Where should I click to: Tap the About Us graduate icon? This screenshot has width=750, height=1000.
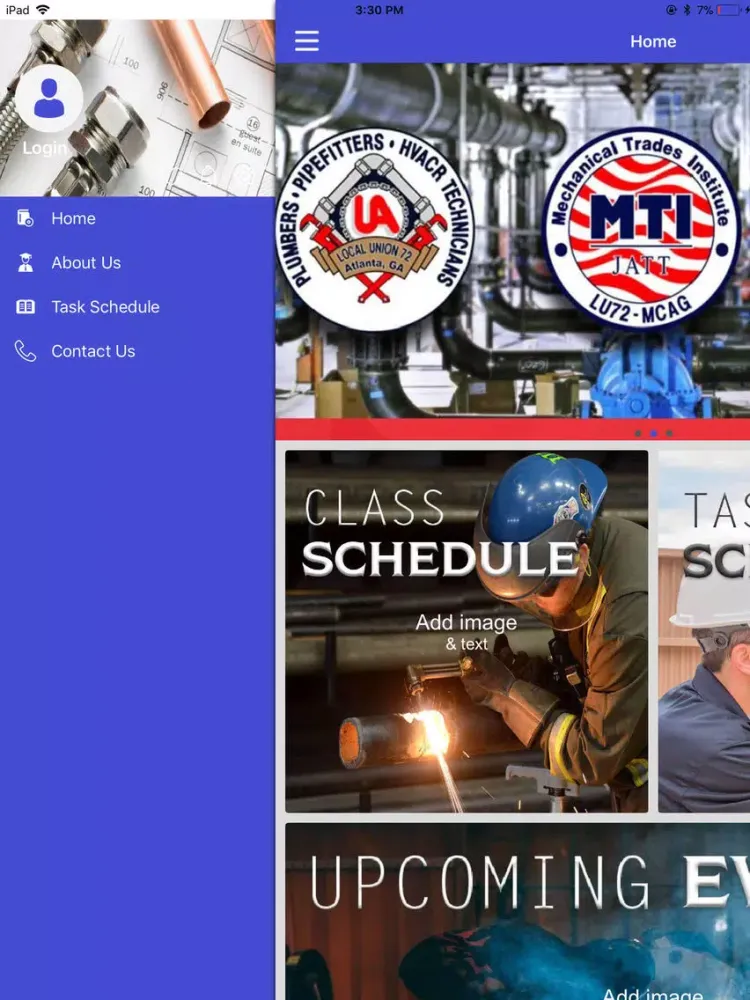26,263
